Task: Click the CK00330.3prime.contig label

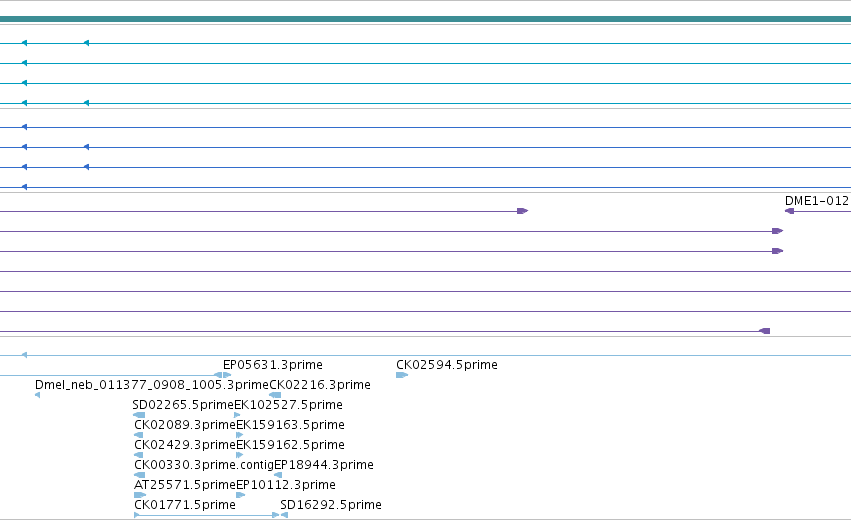Action: tap(204, 465)
